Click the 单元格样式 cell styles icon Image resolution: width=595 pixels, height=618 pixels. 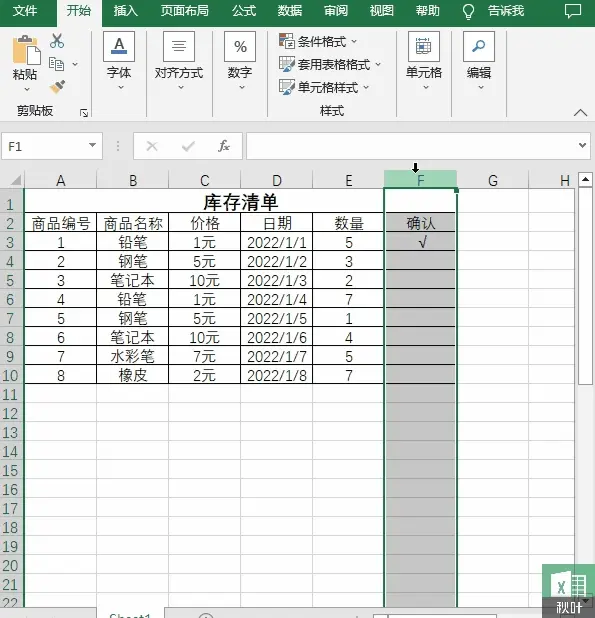(x=286, y=87)
